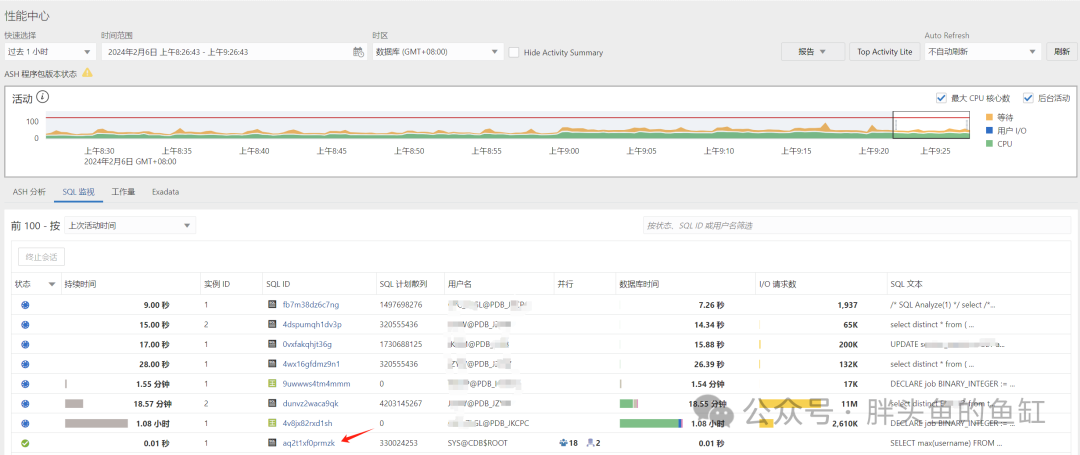Open Auto Refresh dropdown
This screenshot has height=455, width=1080.
[x=982, y=52]
